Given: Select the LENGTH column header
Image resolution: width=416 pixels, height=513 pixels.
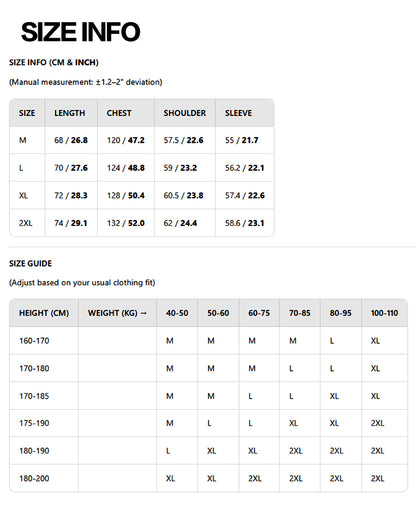Looking at the screenshot, I should [70, 113].
